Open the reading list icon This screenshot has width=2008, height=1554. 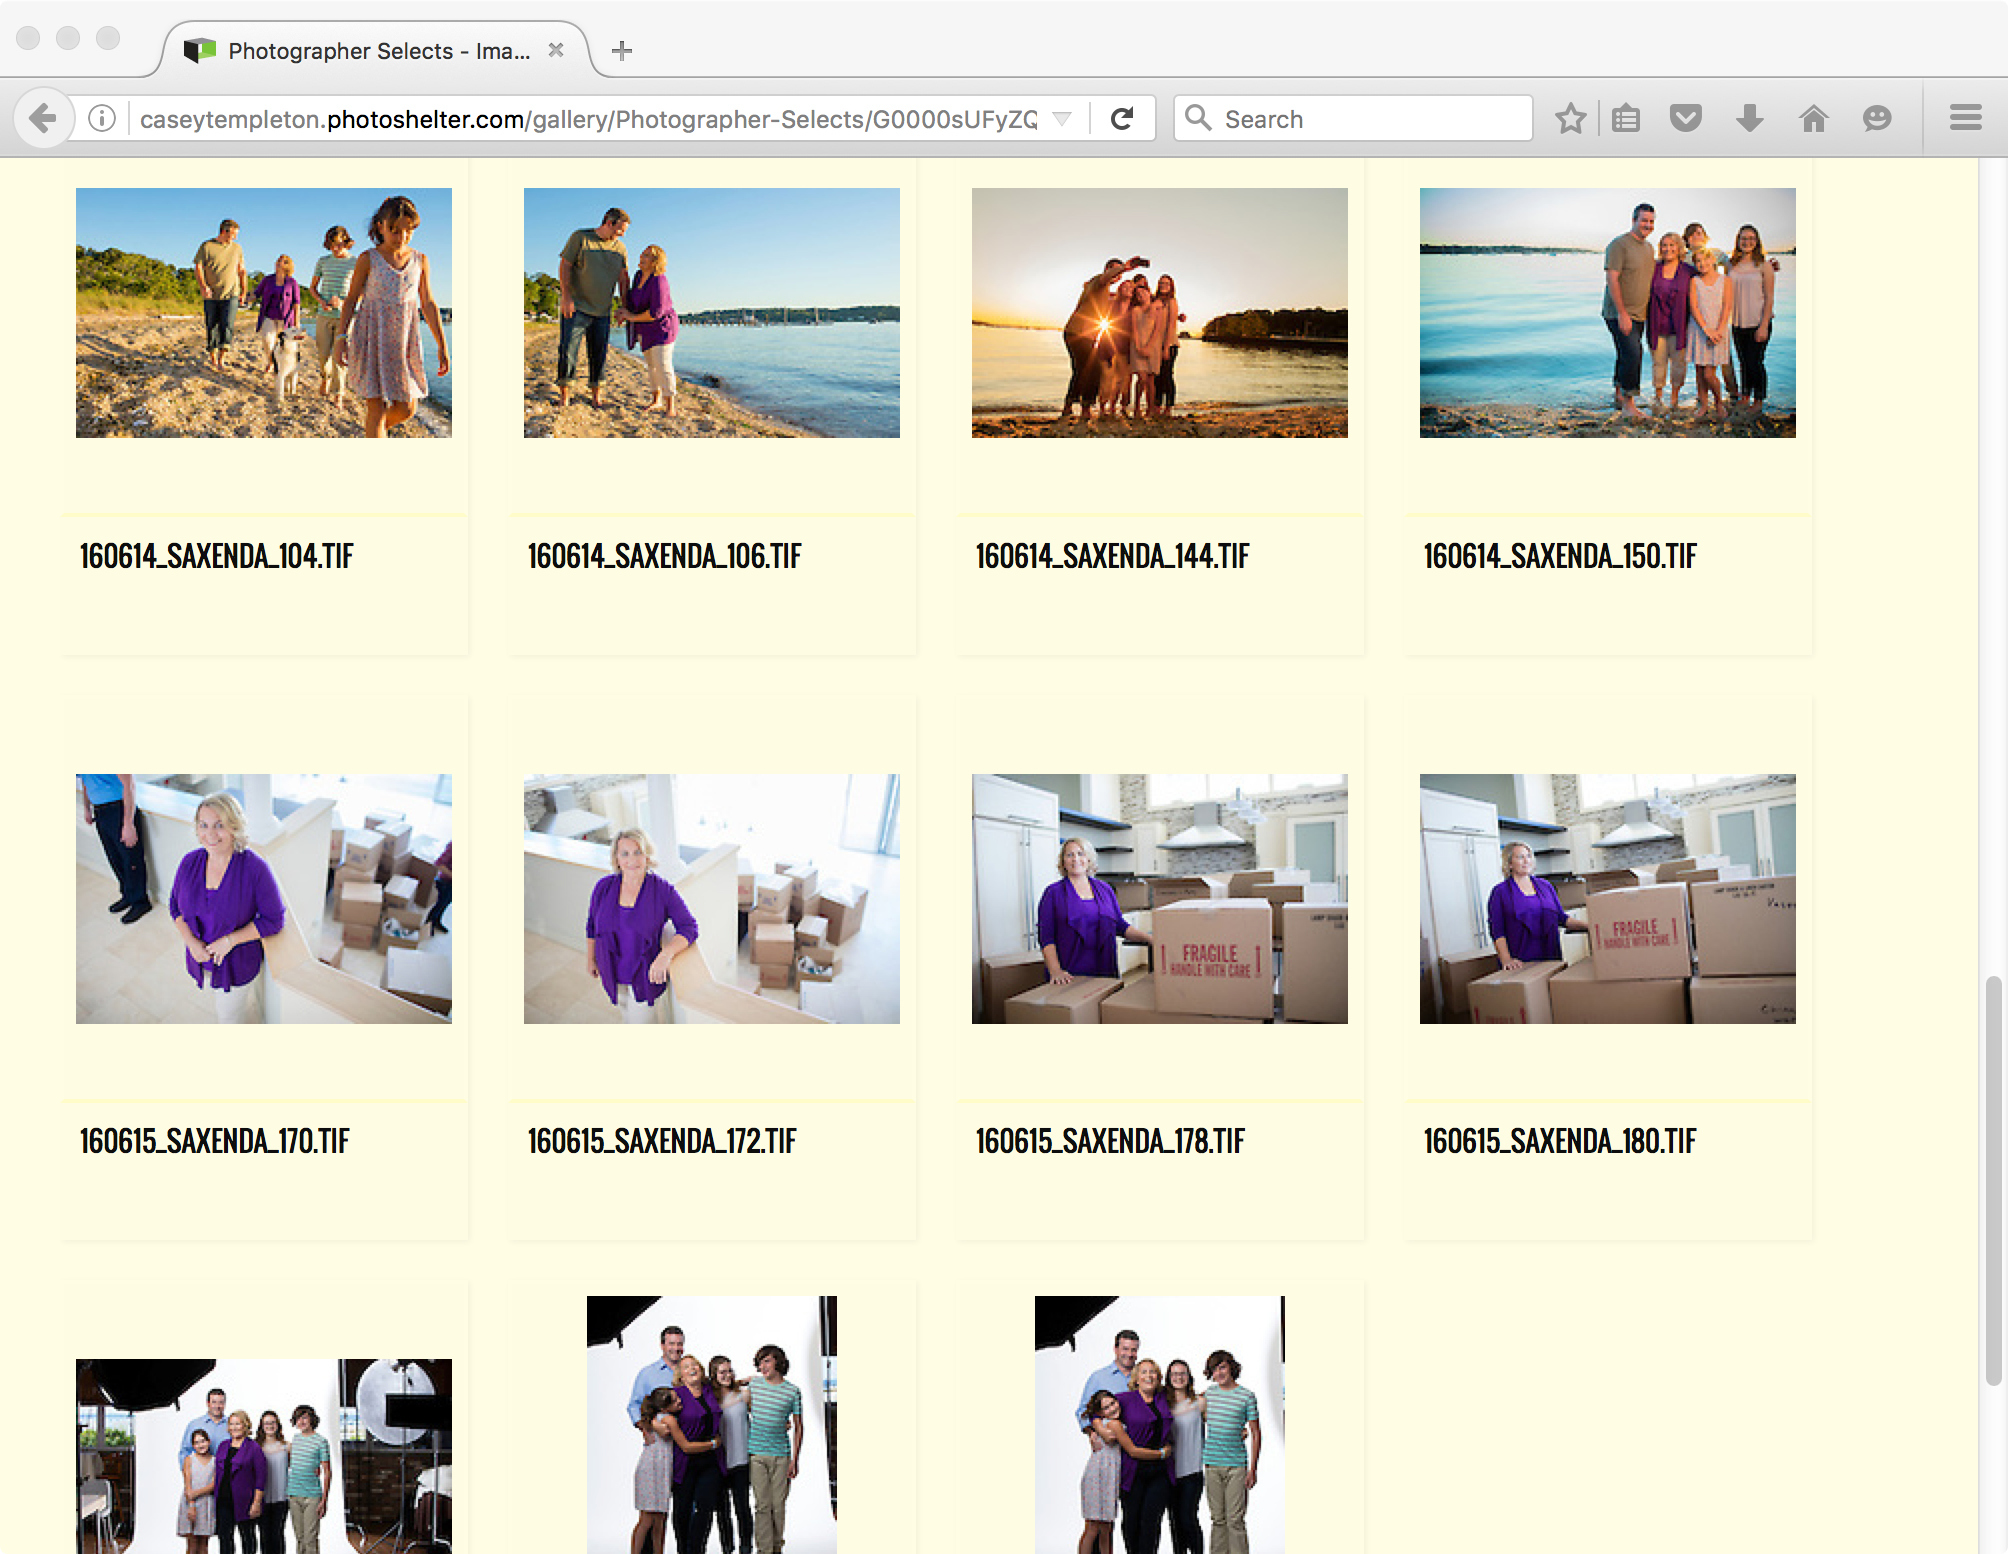tap(1625, 117)
